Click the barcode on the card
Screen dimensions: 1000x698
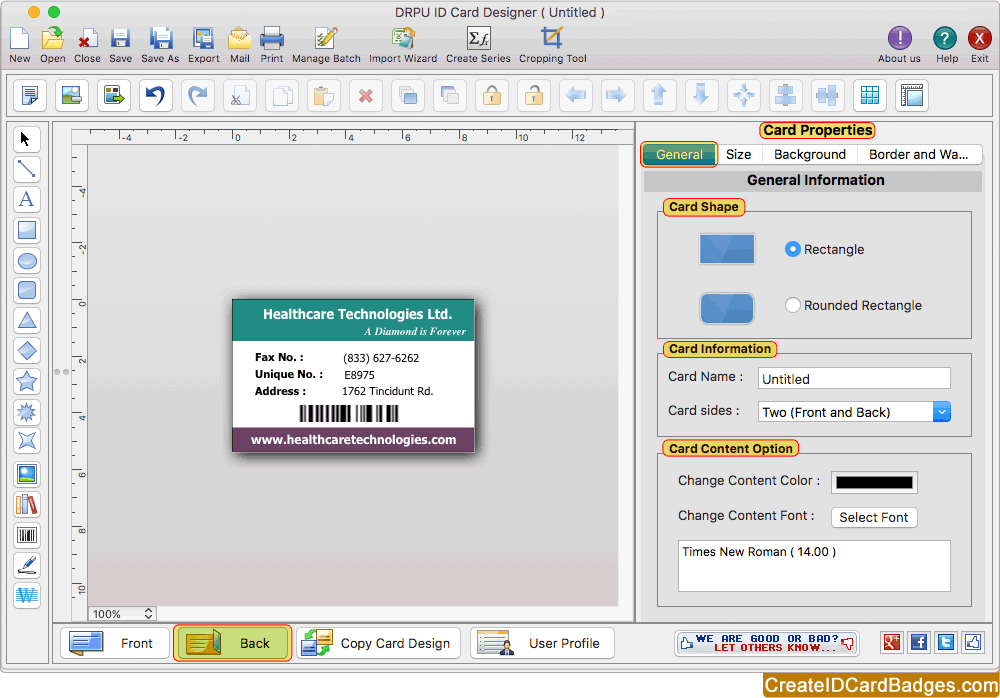click(x=349, y=413)
